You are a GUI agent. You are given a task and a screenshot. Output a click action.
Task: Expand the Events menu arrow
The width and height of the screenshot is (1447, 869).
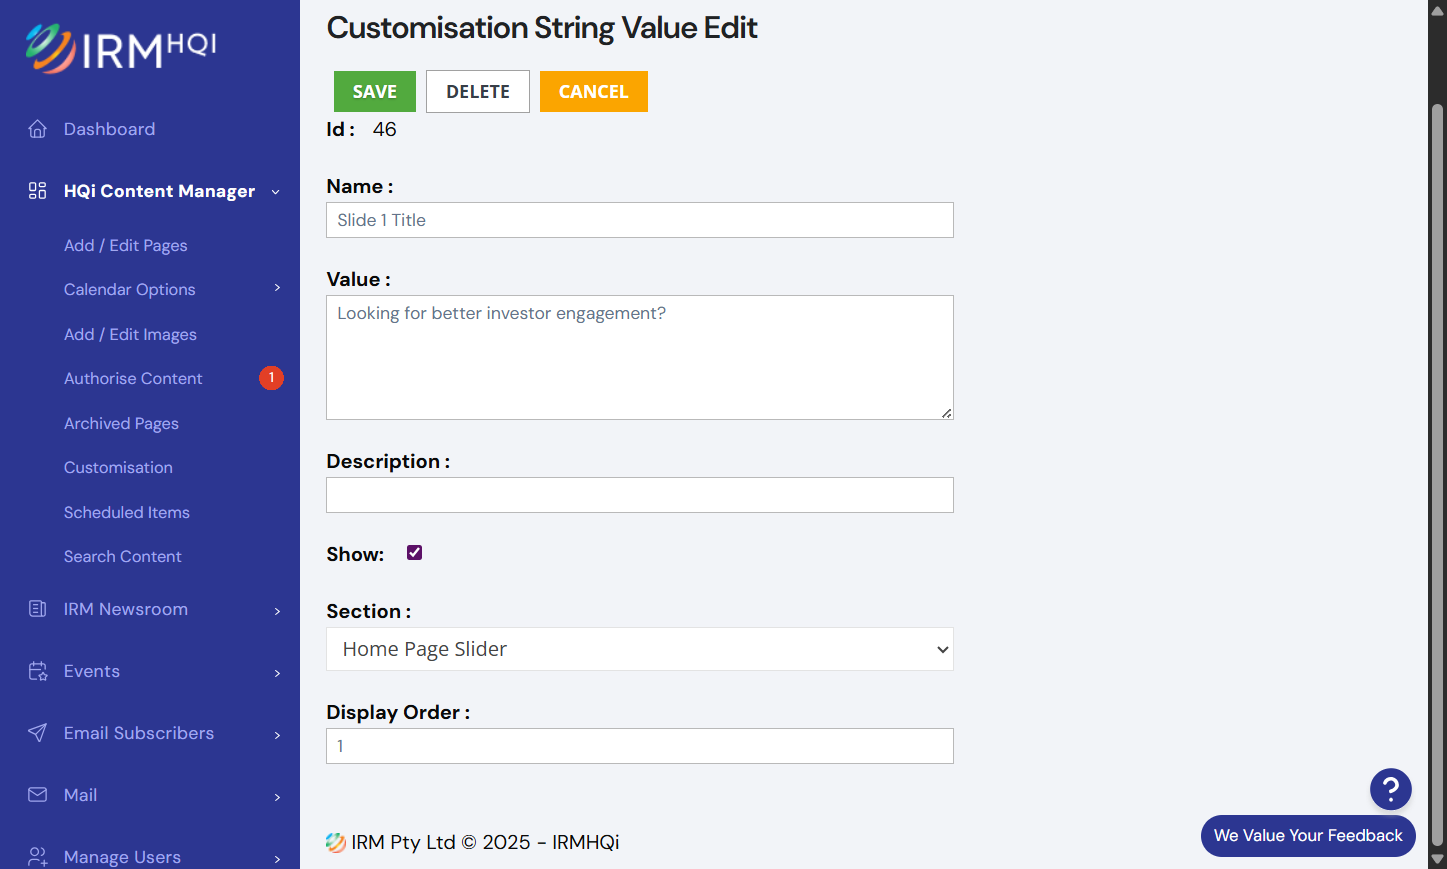click(277, 673)
